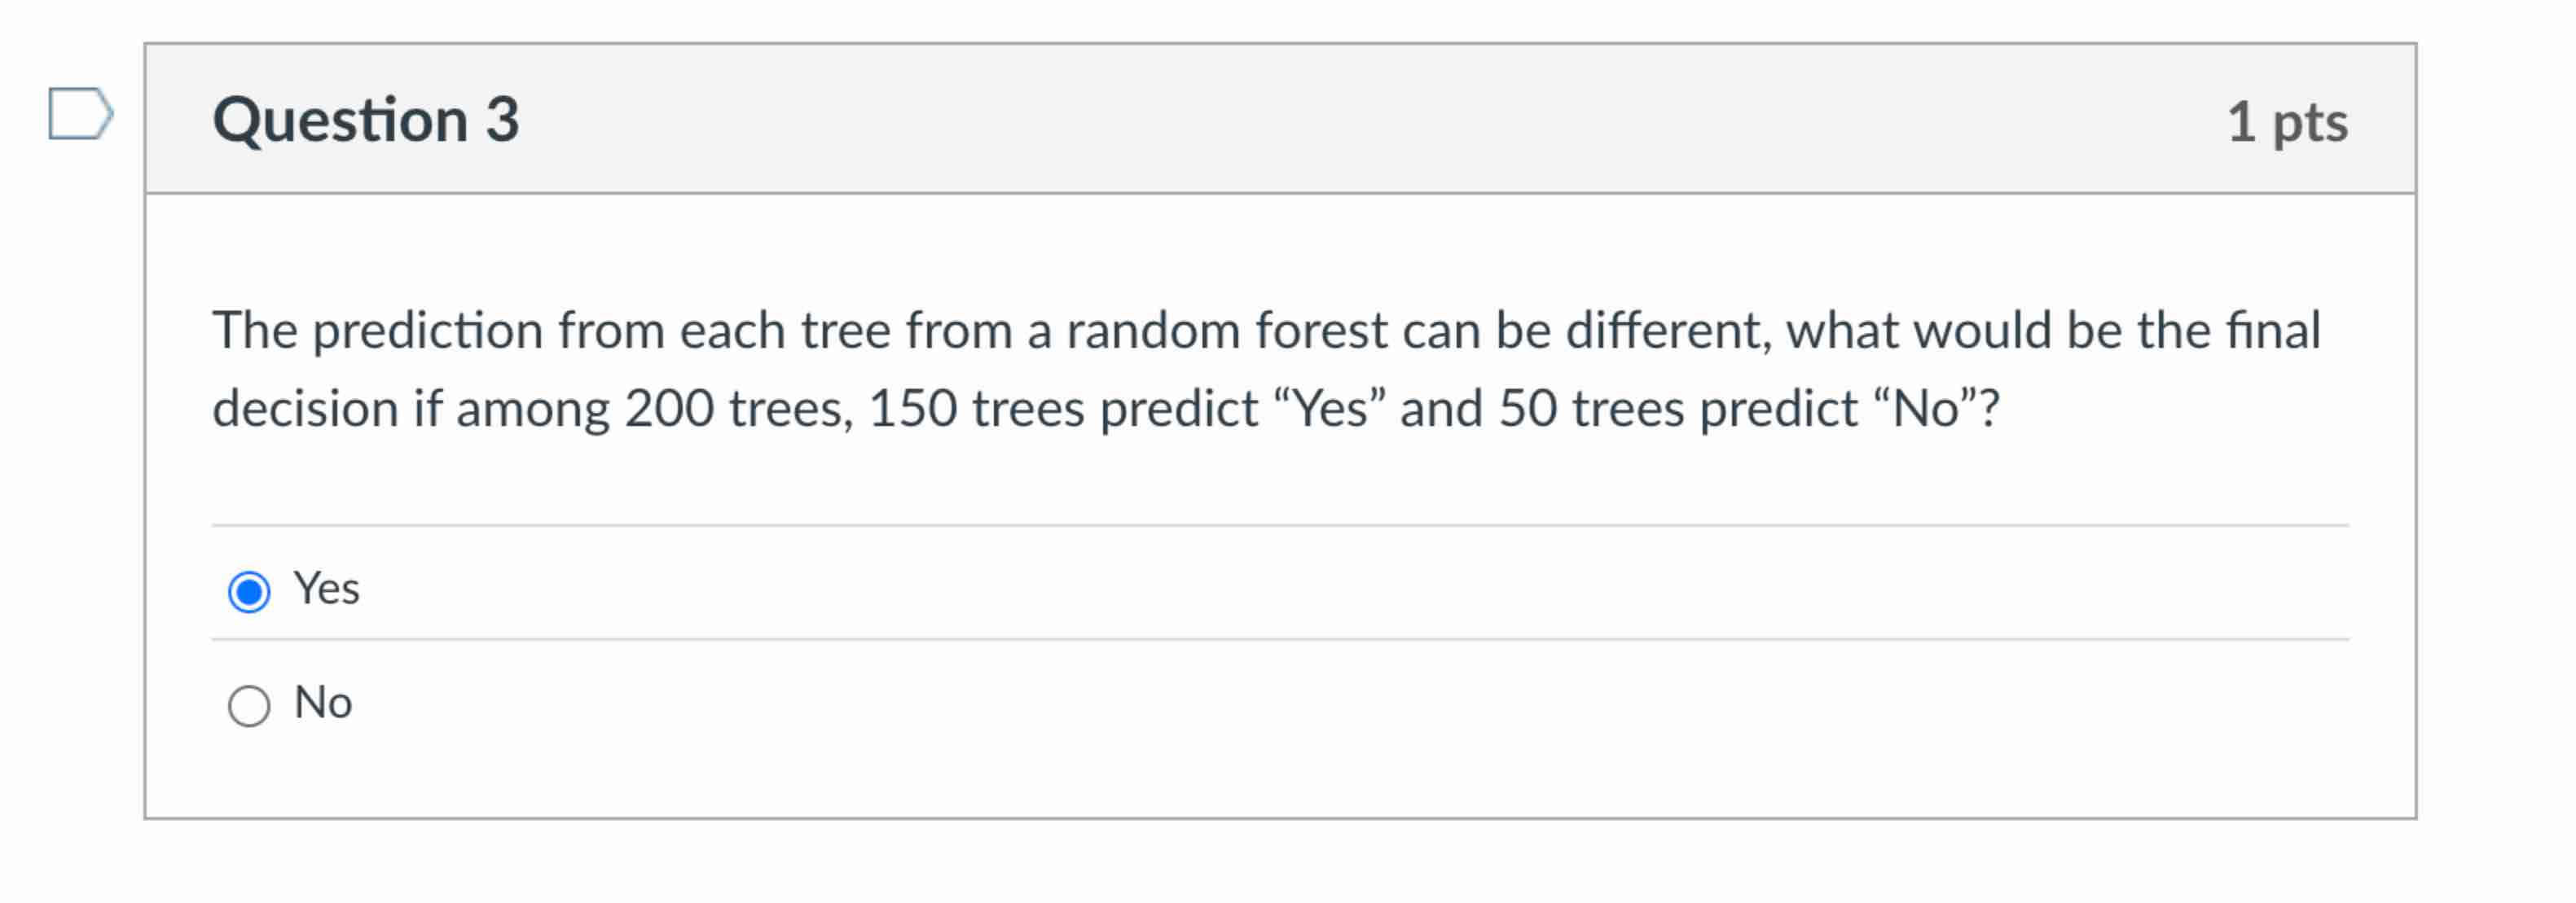2576x903 pixels.
Task: Click the answer label text No
Action: [322, 702]
